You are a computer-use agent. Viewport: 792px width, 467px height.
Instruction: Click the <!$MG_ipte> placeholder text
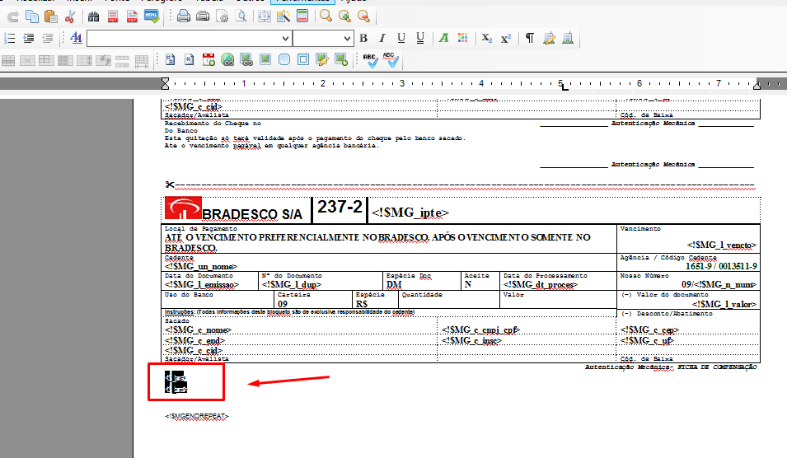pyautogui.click(x=410, y=213)
